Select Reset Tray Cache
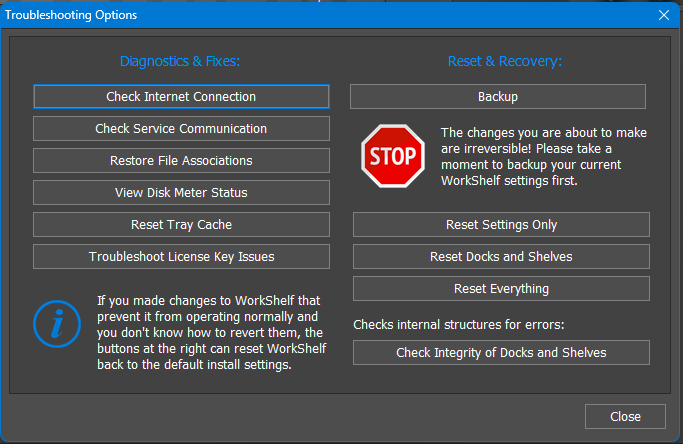Image resolution: width=683 pixels, height=444 pixels. tap(181, 225)
